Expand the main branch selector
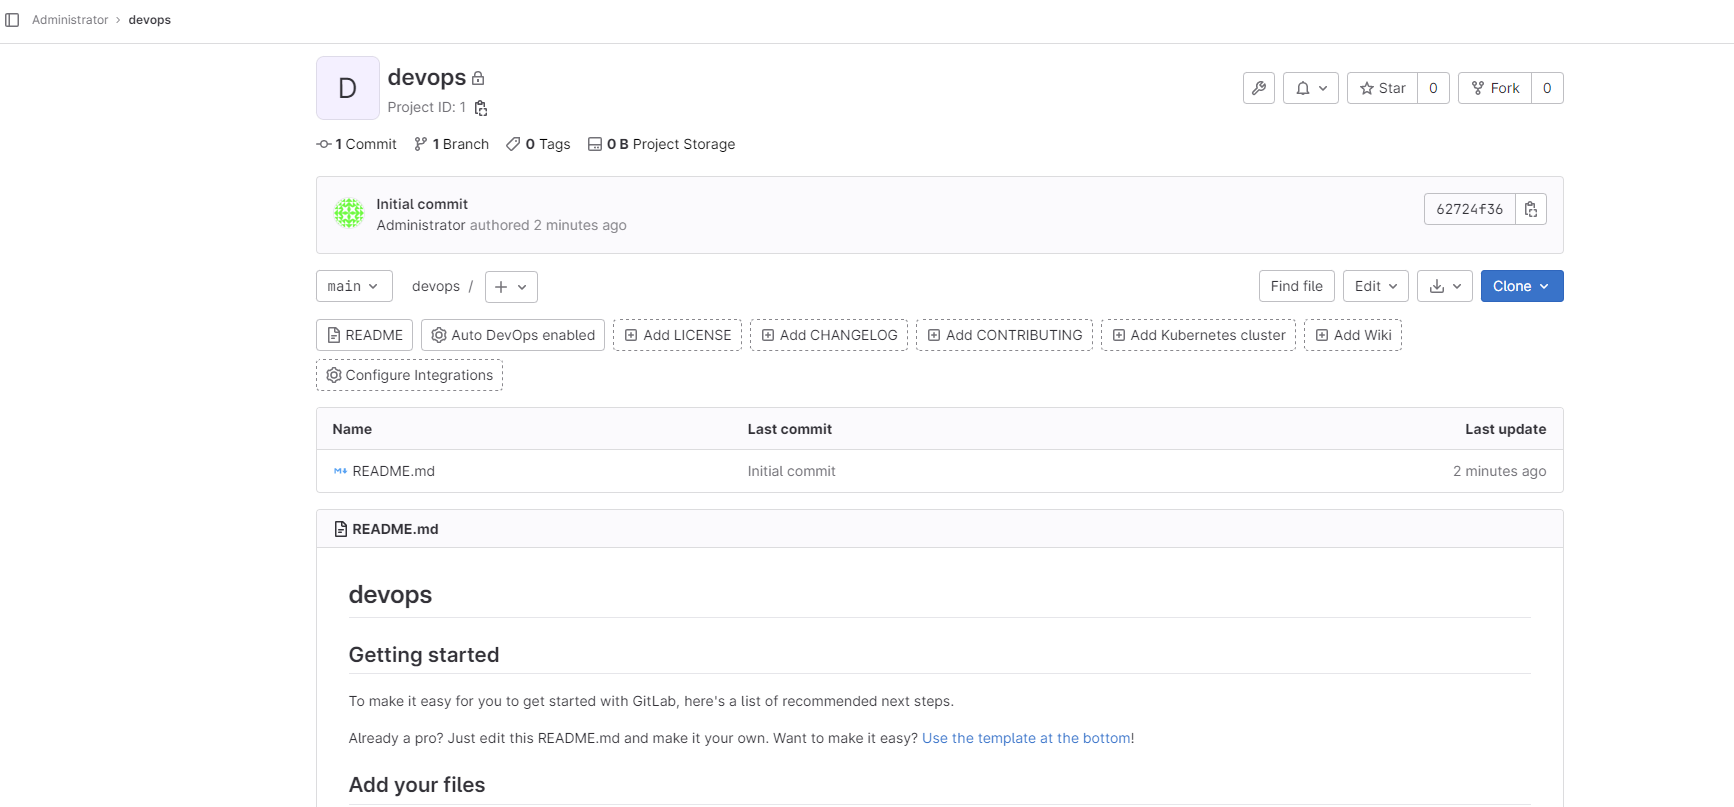Screen dimensions: 1734x807 pos(353,286)
